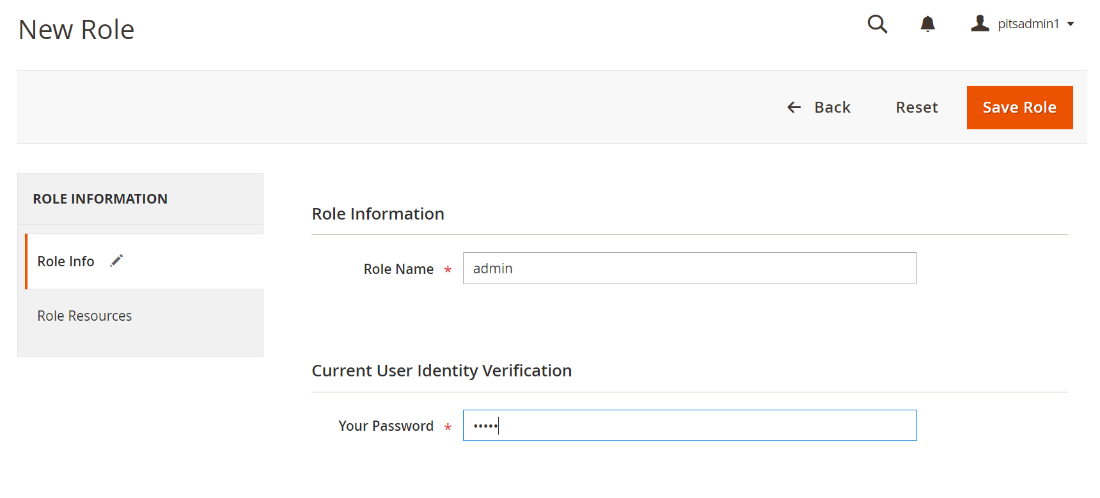Click the New Role page title

pos(76,30)
